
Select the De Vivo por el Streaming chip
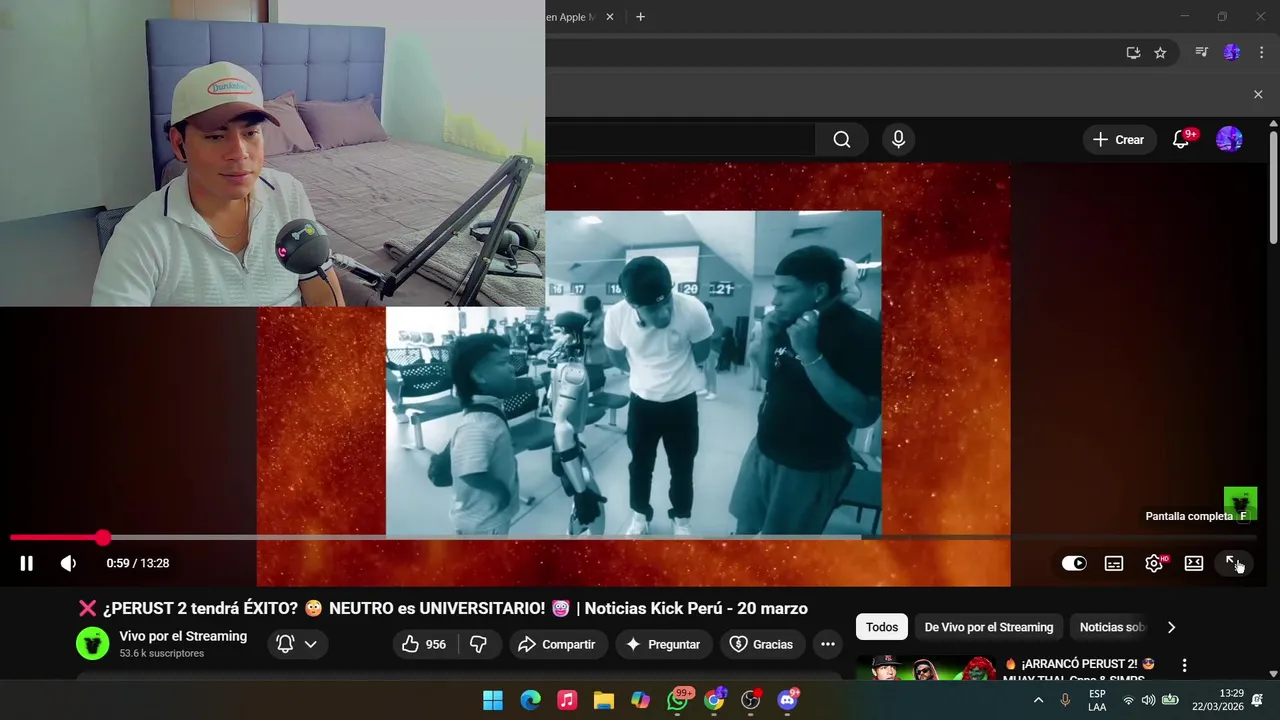989,627
